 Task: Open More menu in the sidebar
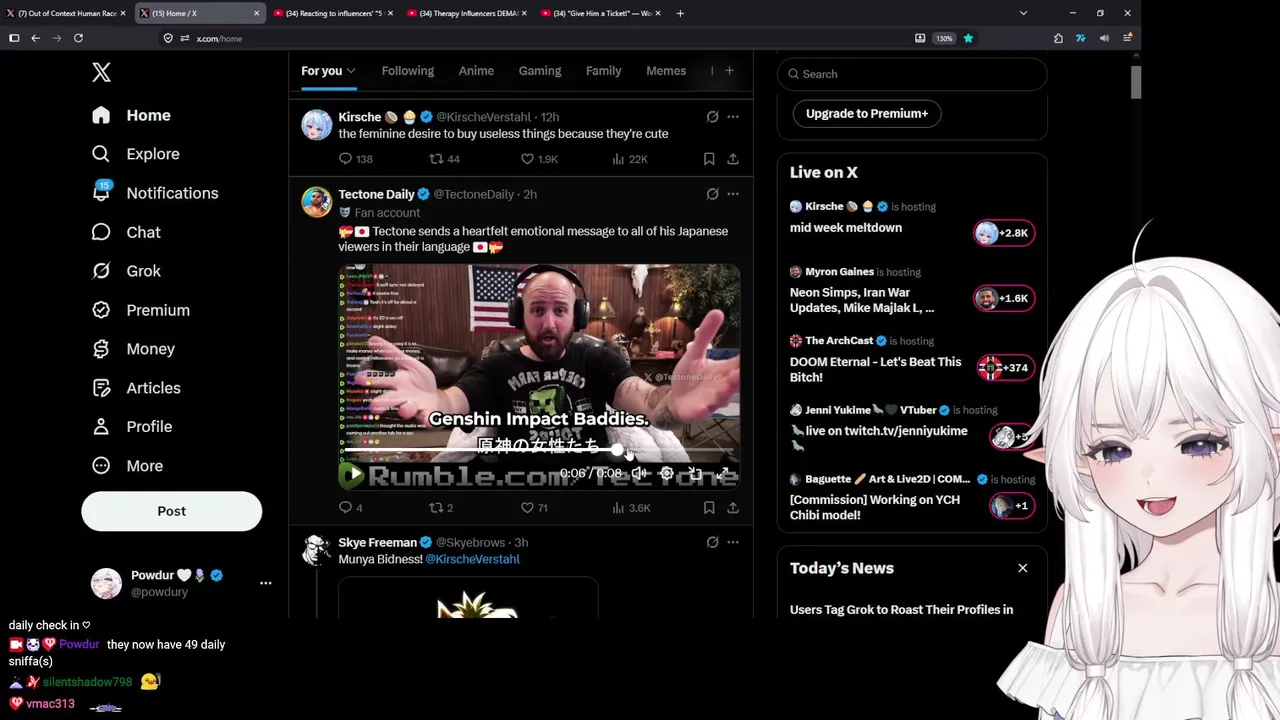pyautogui.click(x=127, y=466)
